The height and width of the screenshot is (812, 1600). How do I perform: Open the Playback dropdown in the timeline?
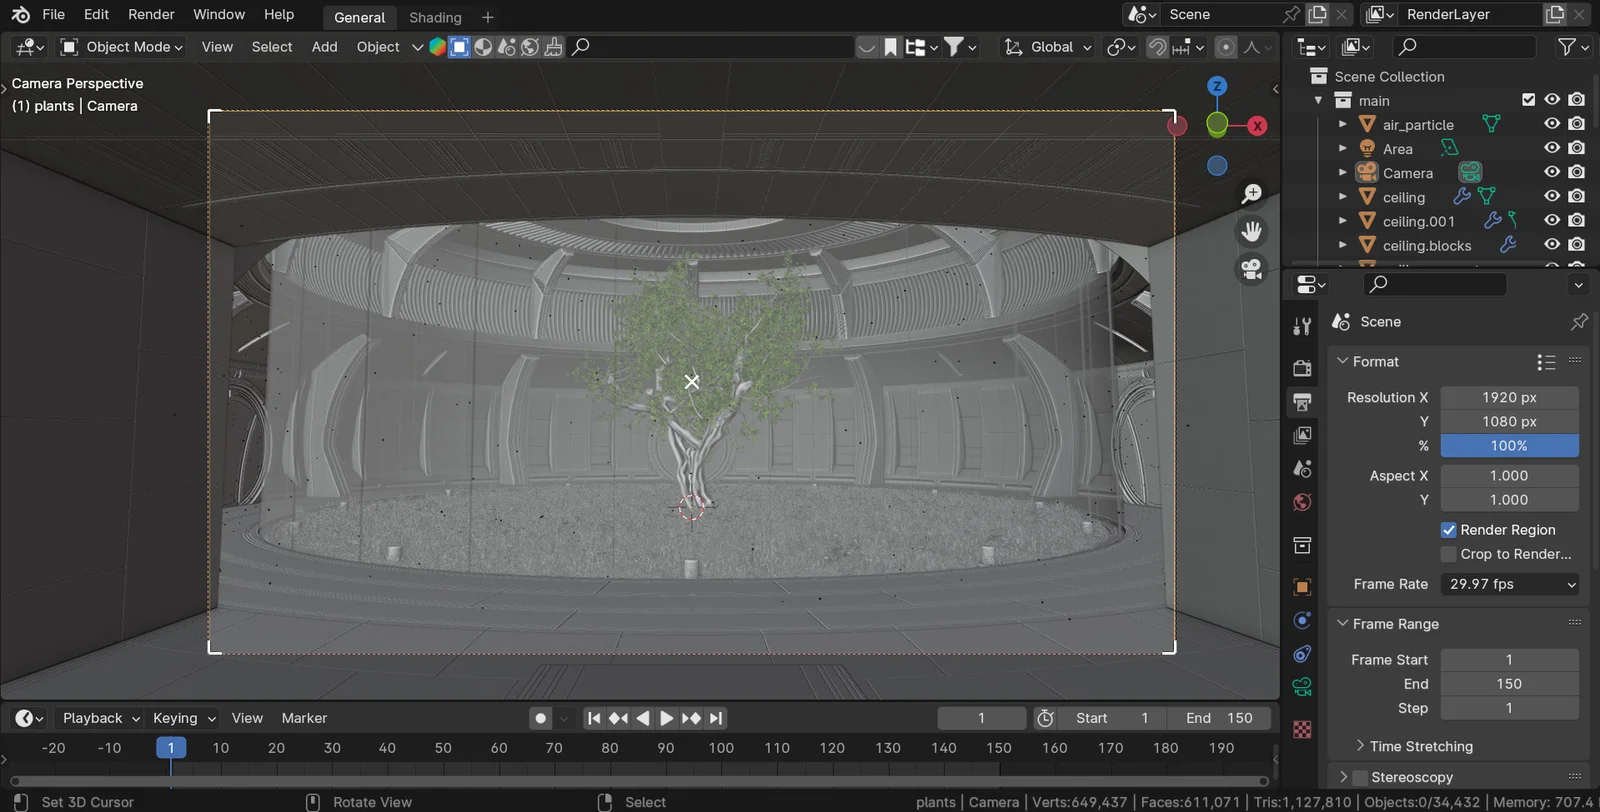[100, 718]
